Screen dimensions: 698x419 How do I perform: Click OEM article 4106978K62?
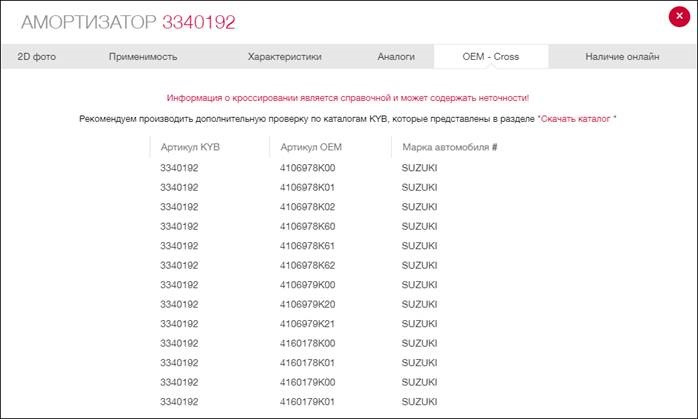[x=308, y=265]
